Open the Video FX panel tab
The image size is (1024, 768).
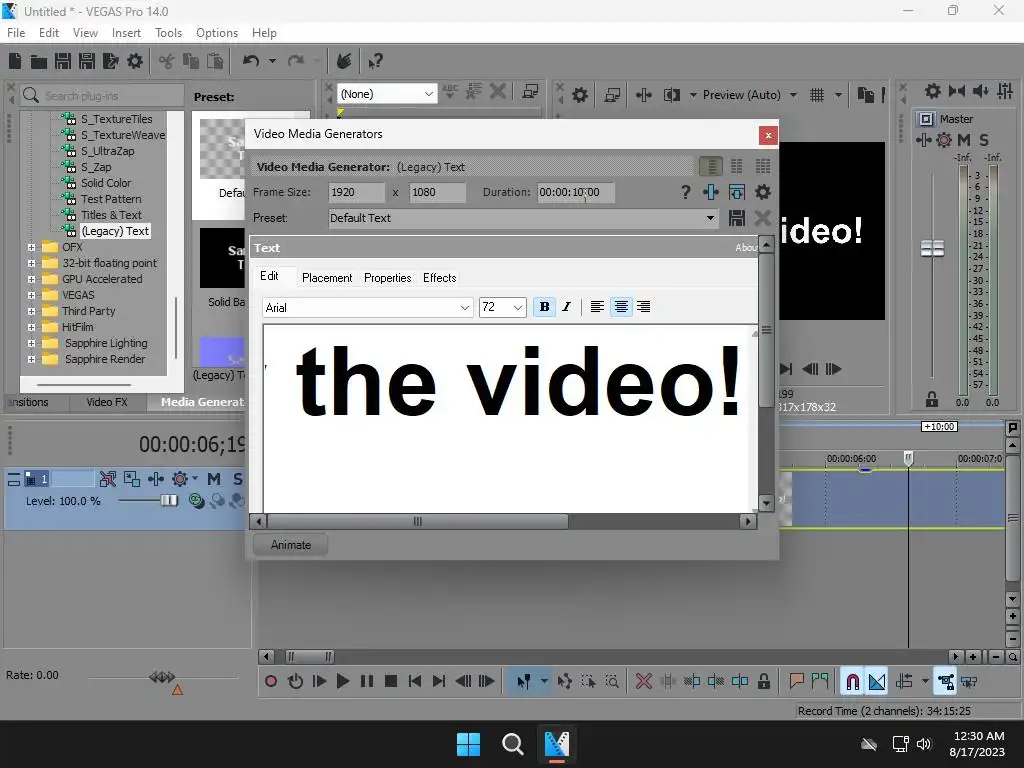click(107, 402)
